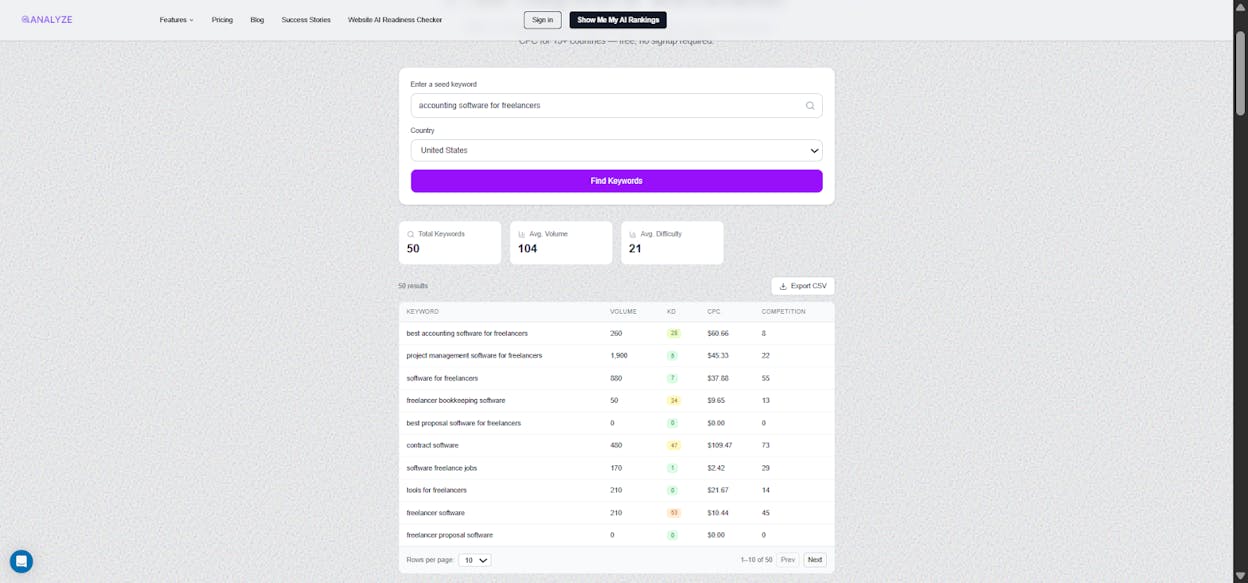This screenshot has width=1248, height=583.
Task: Click the Avg. Volume value 104
Action: 527,248
